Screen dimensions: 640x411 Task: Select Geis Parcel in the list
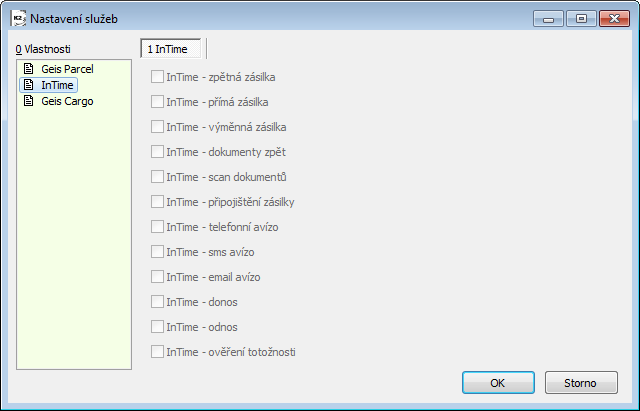(x=67, y=69)
